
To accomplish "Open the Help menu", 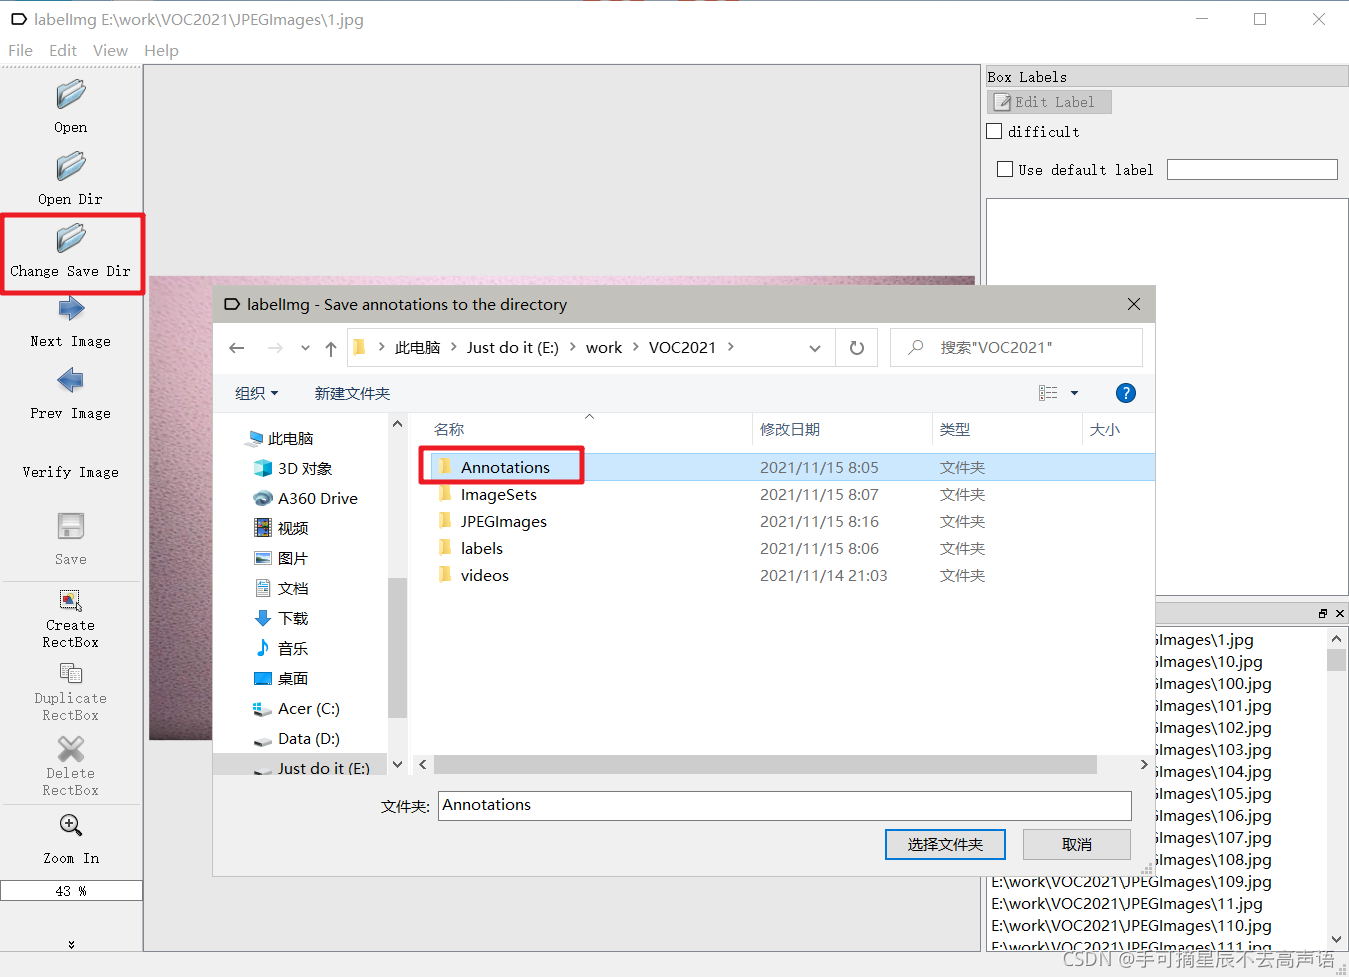I will (x=161, y=50).
